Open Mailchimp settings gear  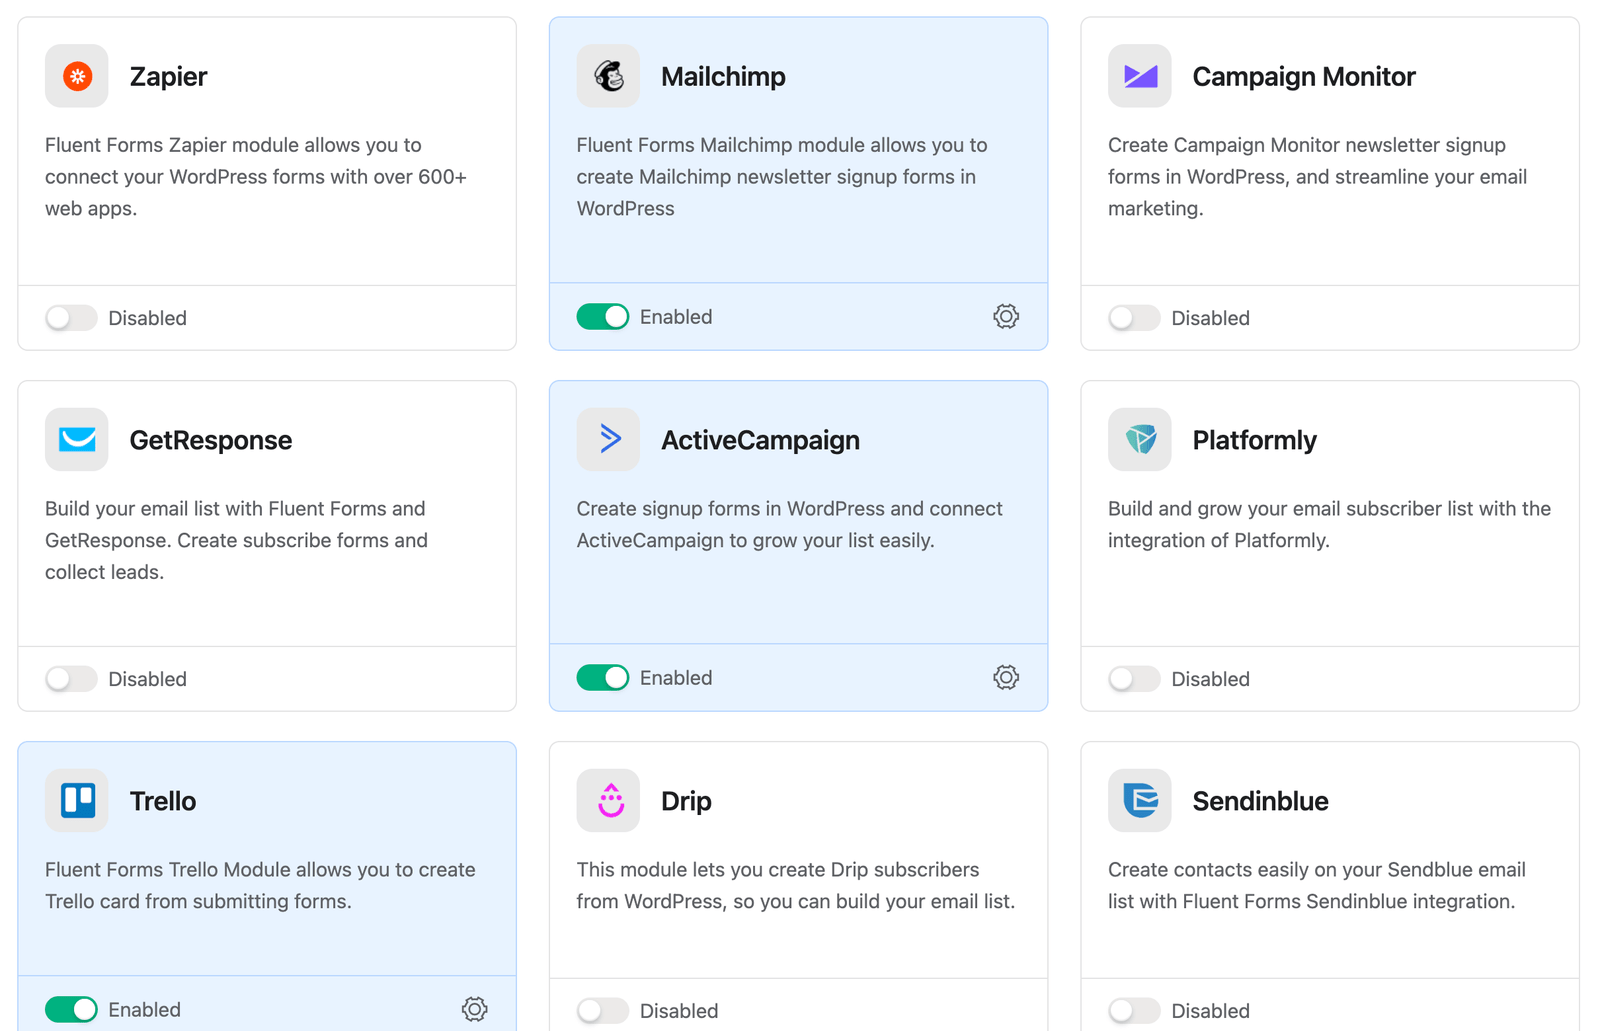(x=1006, y=317)
